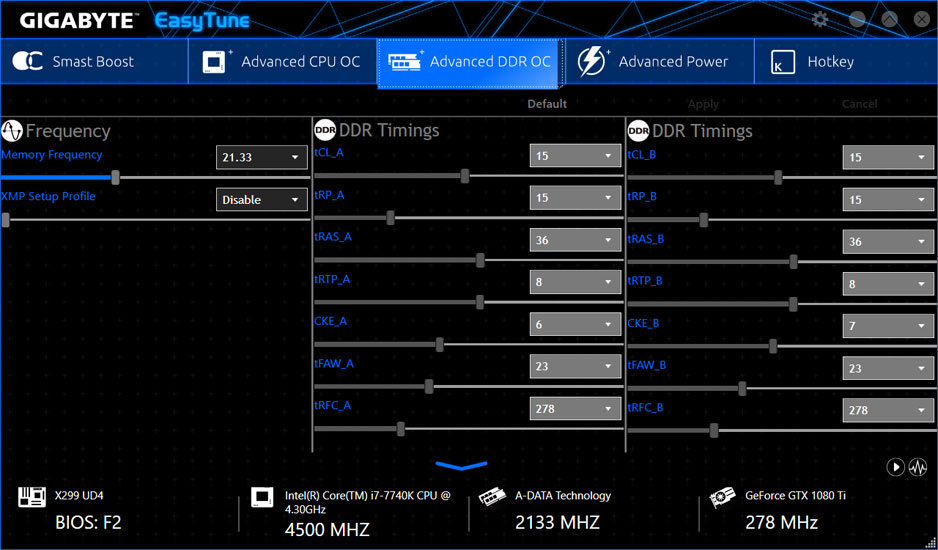
Task: Click the Default button
Action: (547, 104)
